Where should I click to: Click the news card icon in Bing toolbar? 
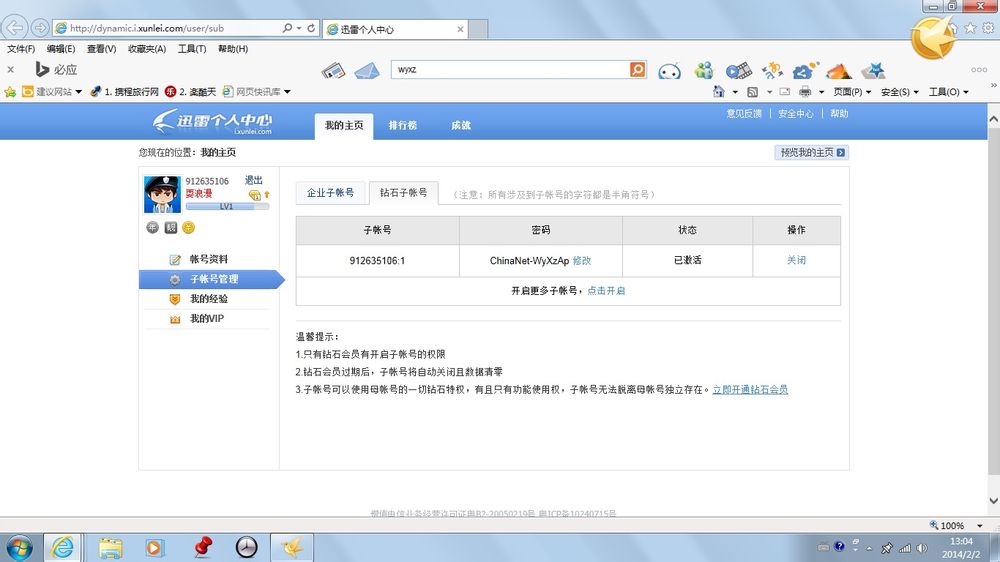pyautogui.click(x=333, y=70)
